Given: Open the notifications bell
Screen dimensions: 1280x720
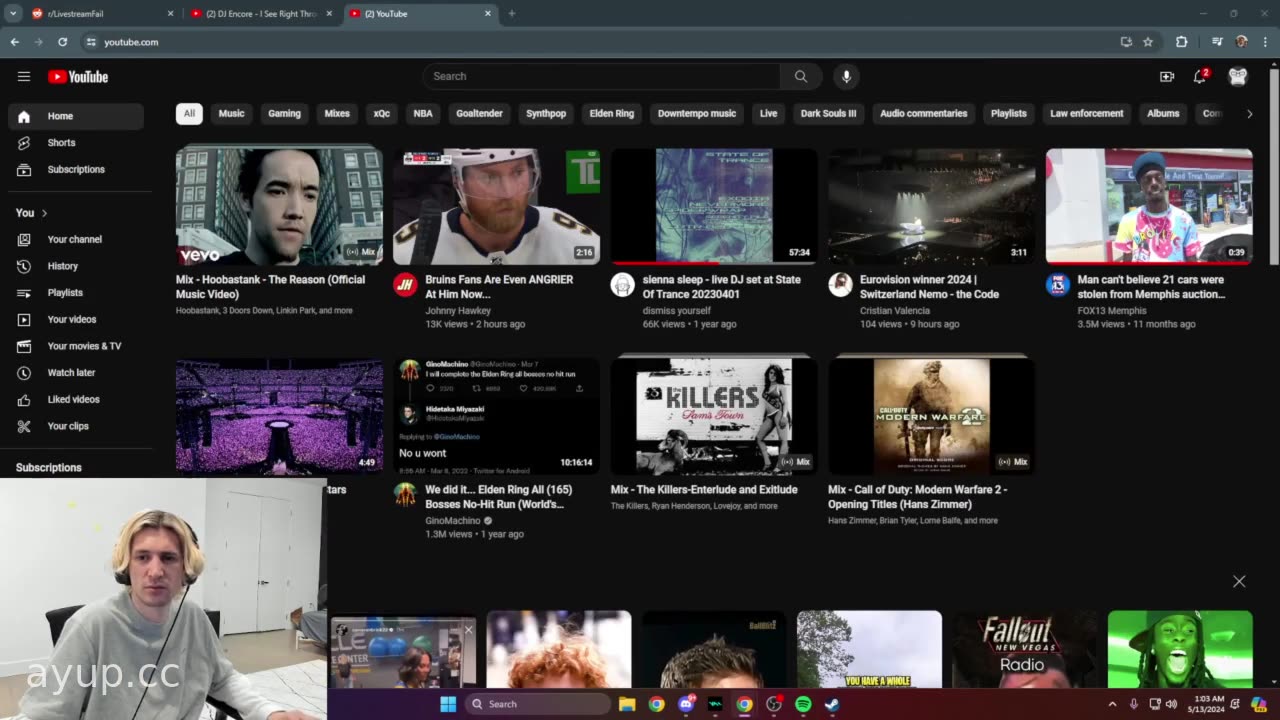Looking at the screenshot, I should pyautogui.click(x=1200, y=77).
